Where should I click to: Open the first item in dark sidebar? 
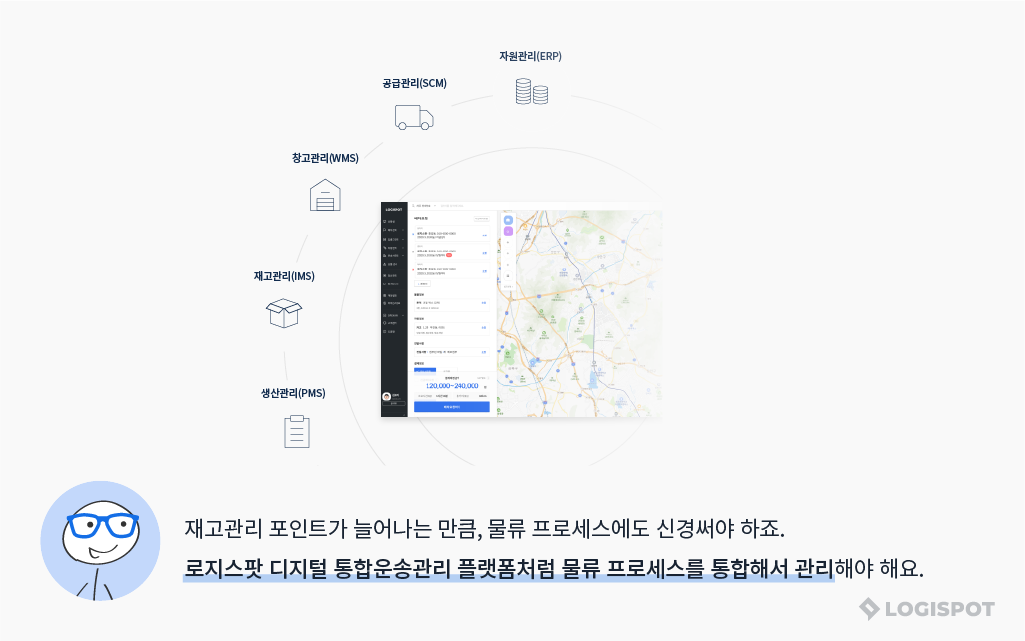[x=392, y=221]
